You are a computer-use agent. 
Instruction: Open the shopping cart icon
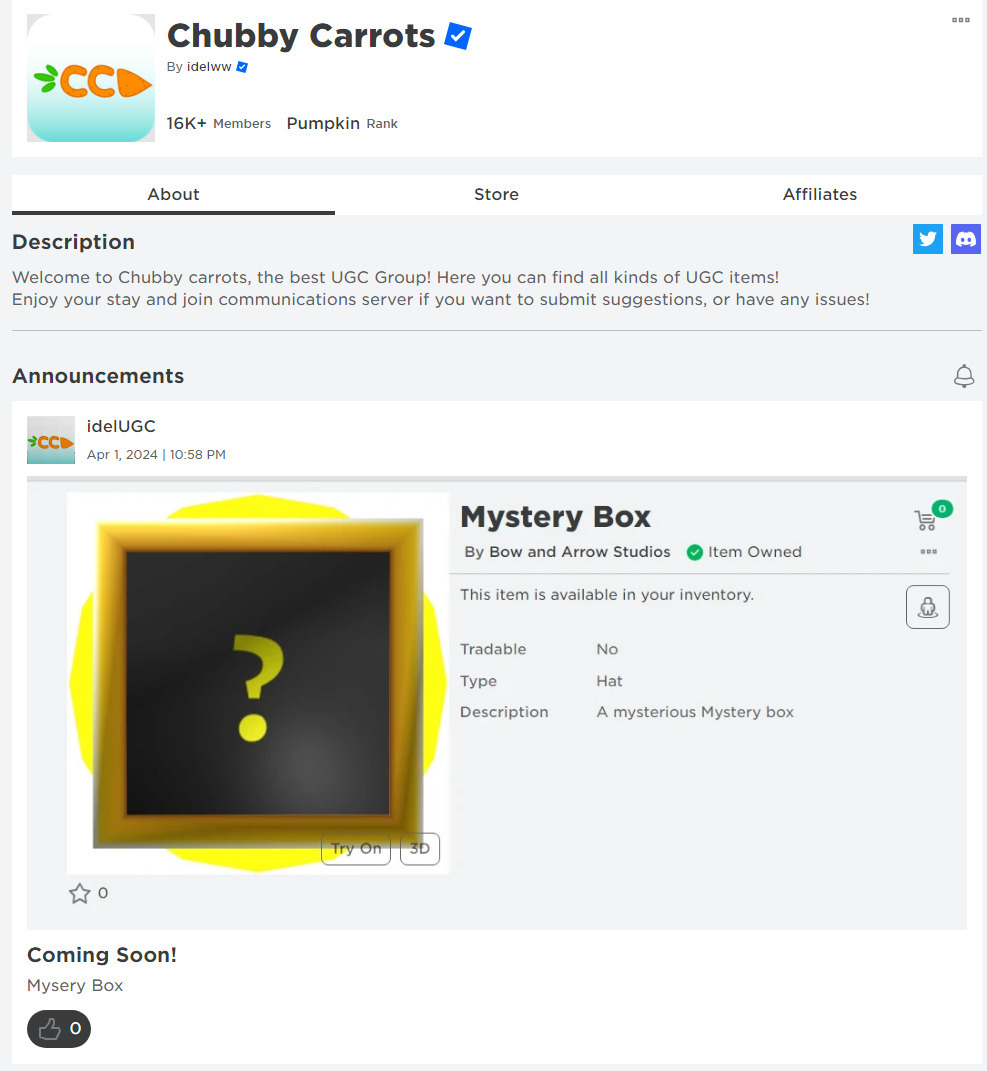[x=927, y=520]
